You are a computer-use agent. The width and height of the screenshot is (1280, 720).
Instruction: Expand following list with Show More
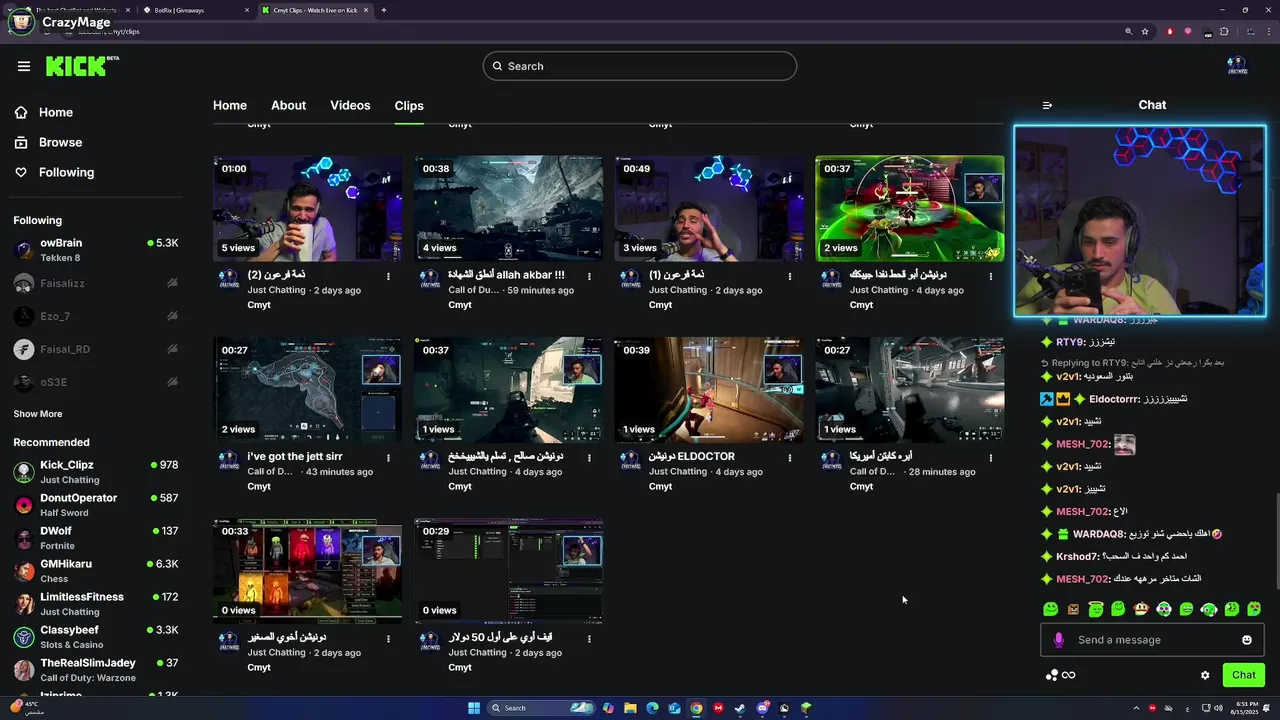click(38, 414)
